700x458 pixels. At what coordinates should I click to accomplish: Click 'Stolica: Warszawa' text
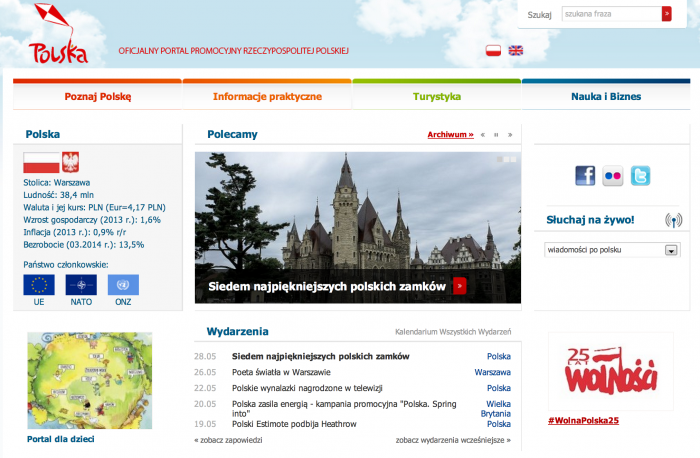(x=57, y=183)
